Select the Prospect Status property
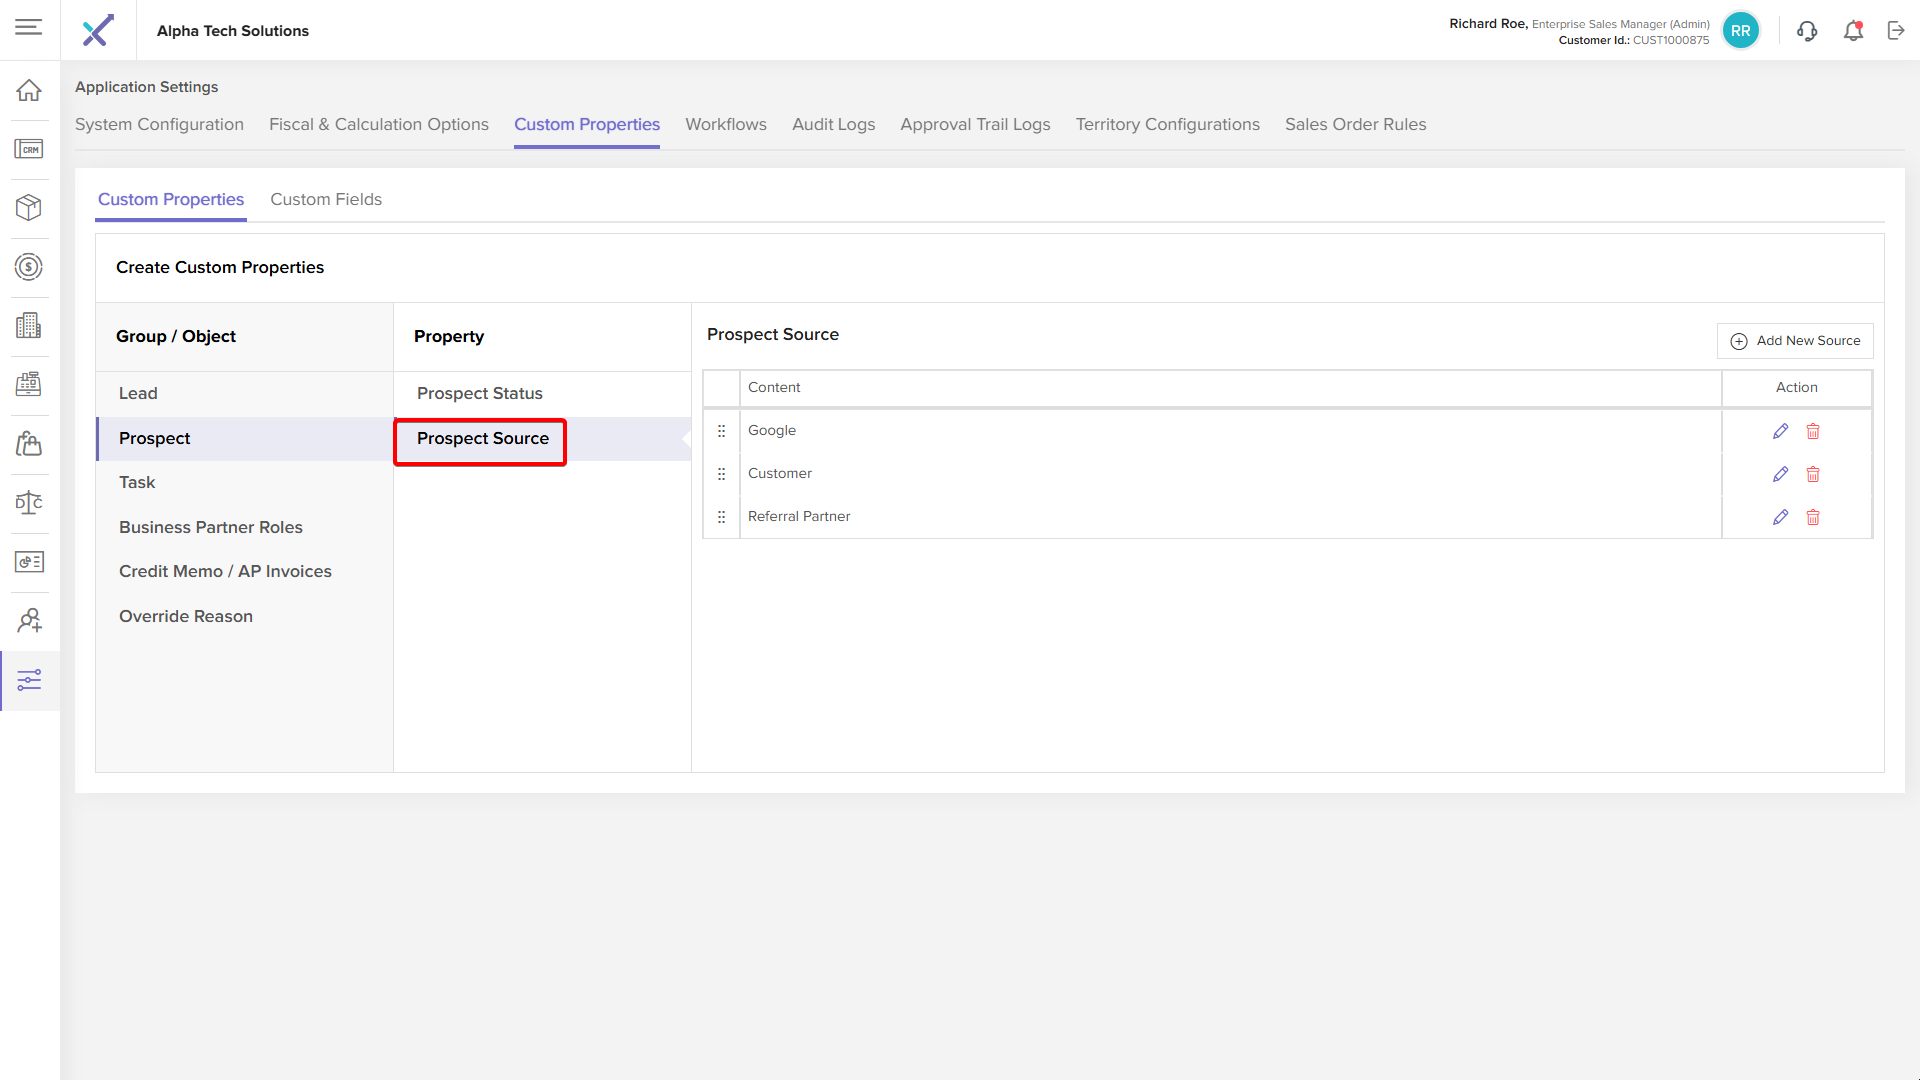The width and height of the screenshot is (1920, 1080). click(480, 394)
